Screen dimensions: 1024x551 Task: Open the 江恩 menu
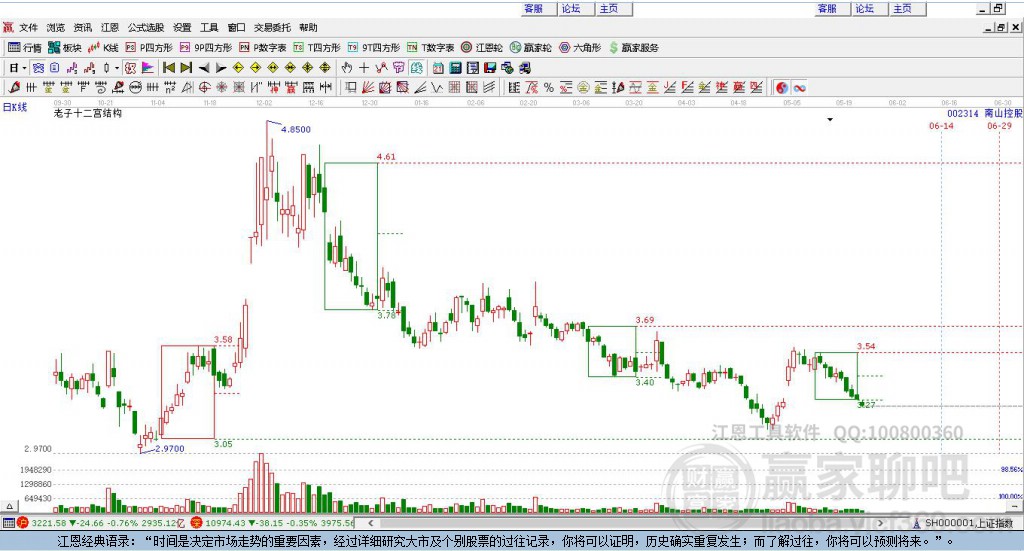(110, 27)
